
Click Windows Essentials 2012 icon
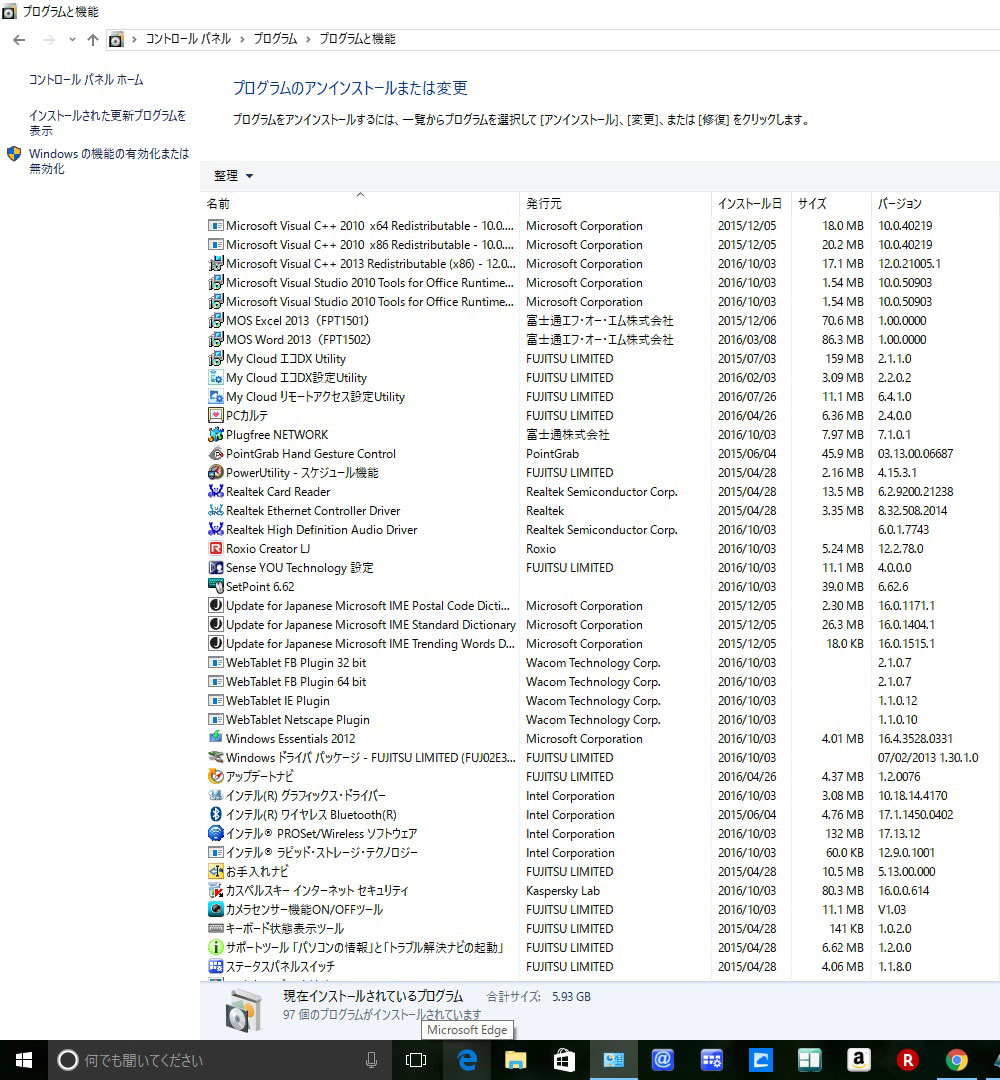216,738
